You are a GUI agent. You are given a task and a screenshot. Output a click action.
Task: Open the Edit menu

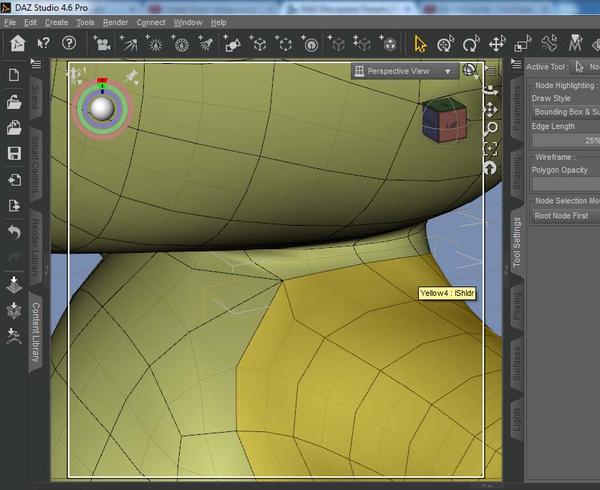[31, 23]
